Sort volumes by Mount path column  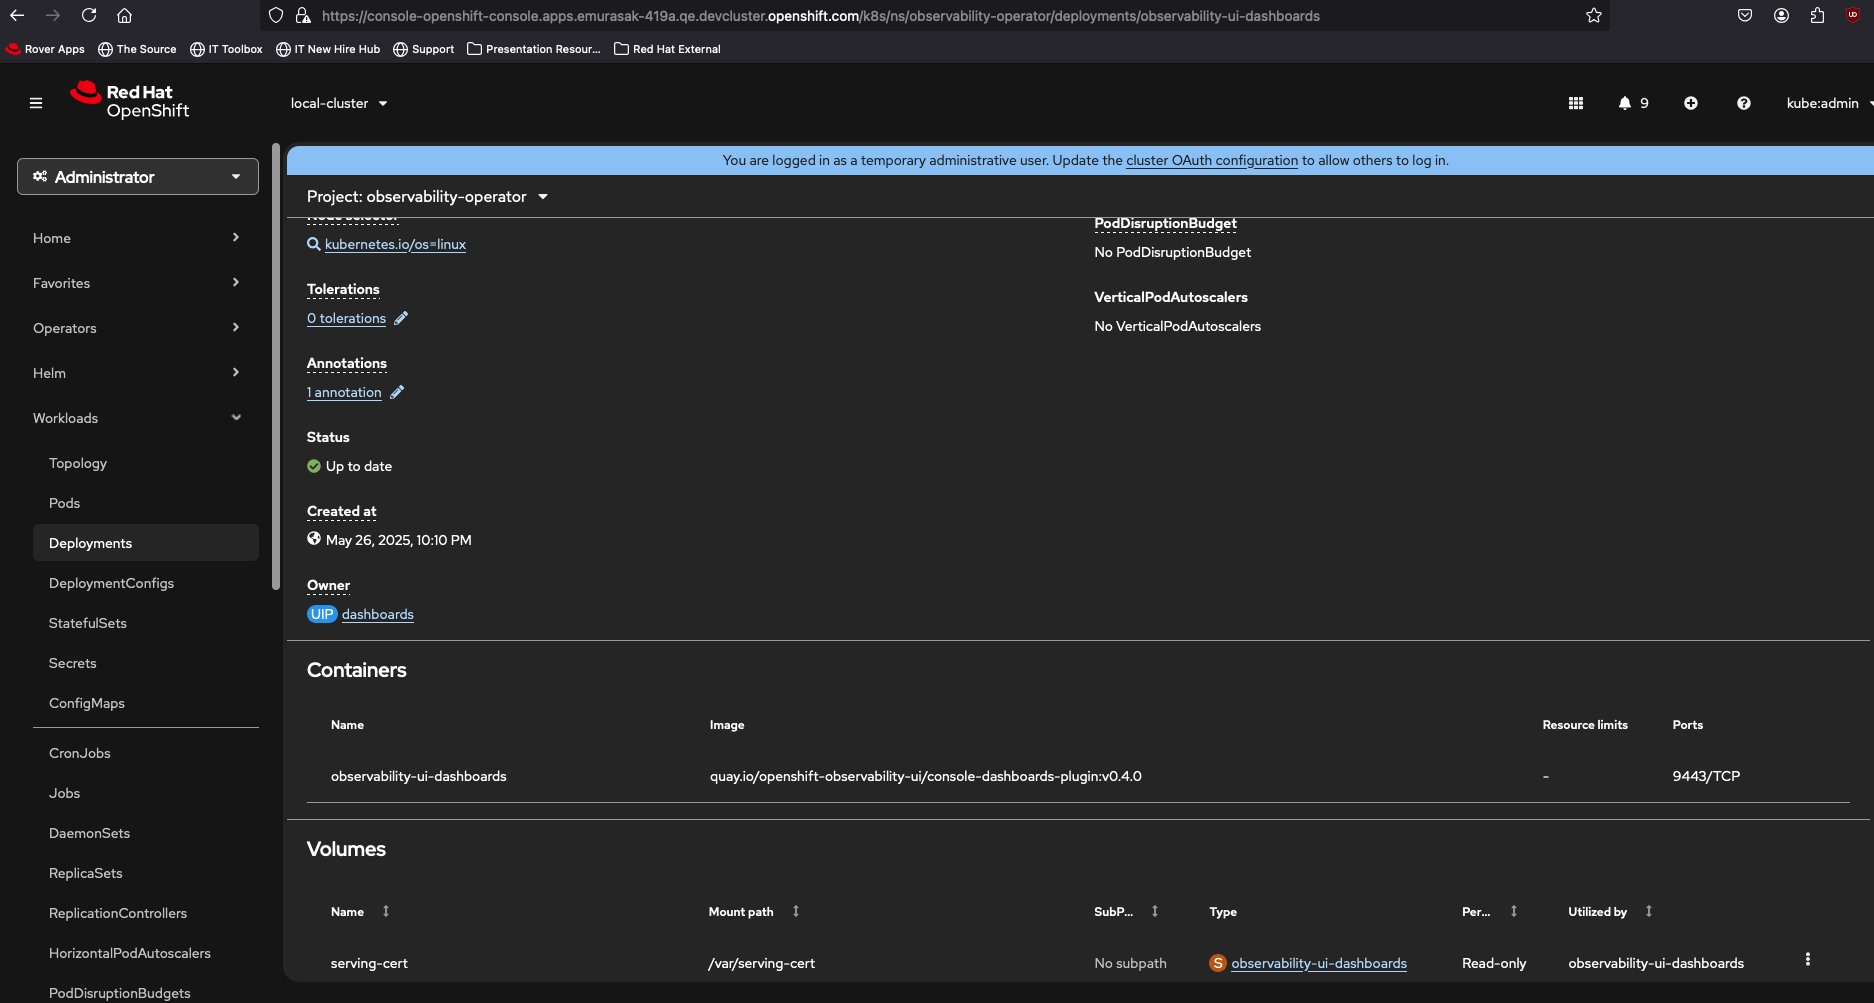(x=796, y=911)
